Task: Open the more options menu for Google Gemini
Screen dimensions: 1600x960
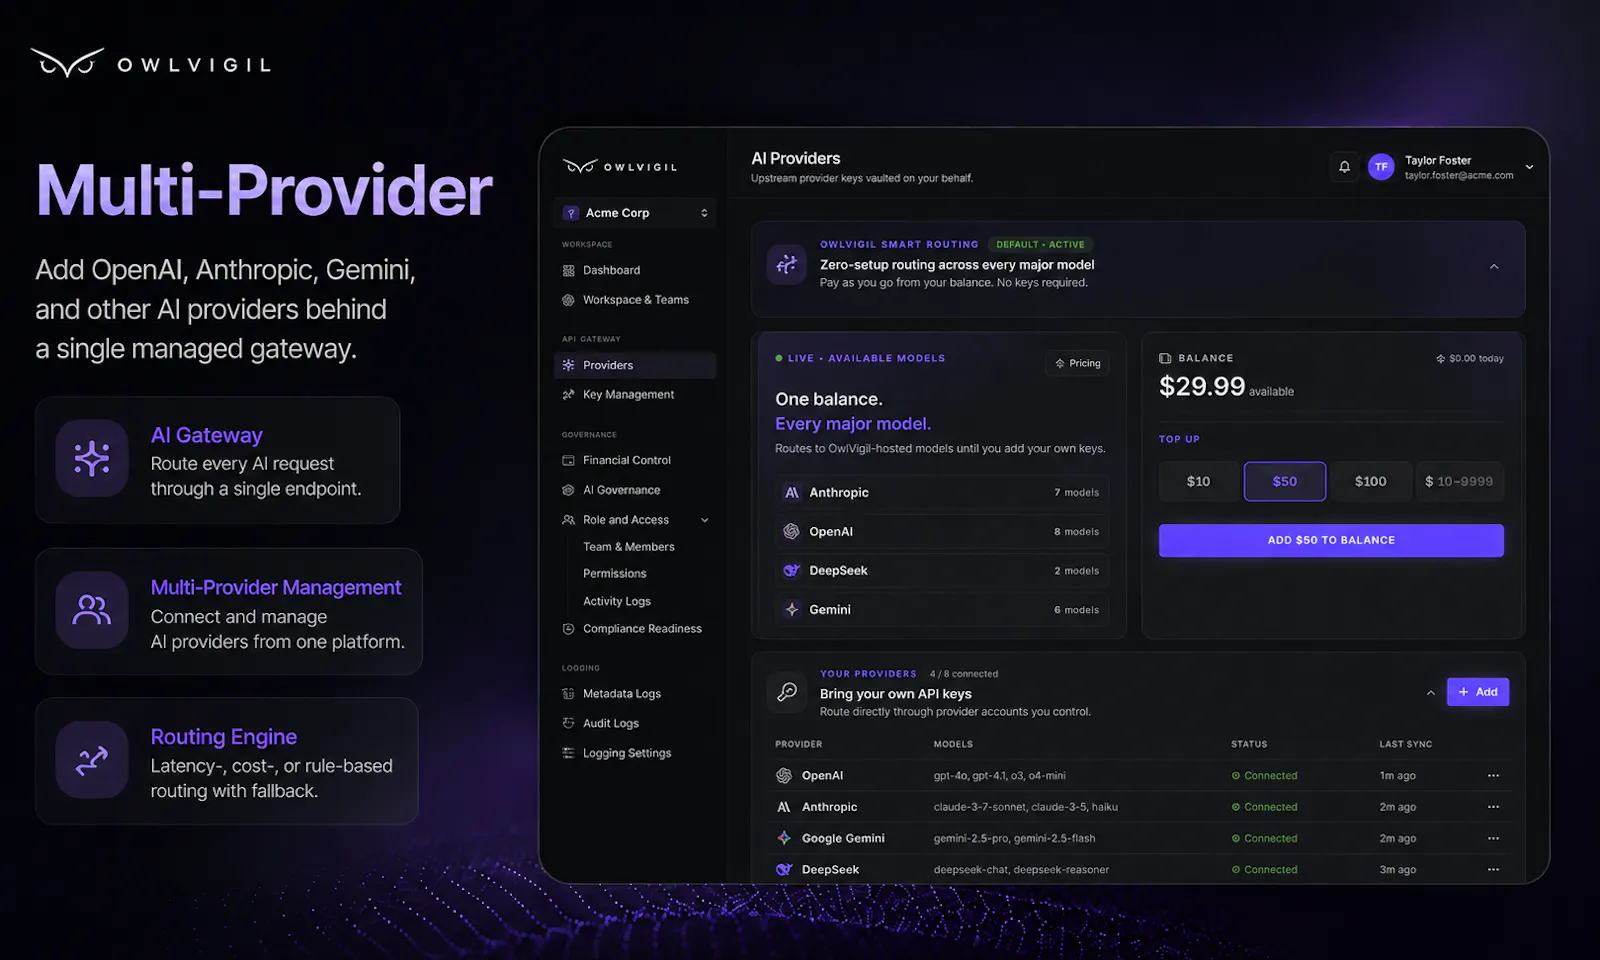Action: click(1493, 838)
